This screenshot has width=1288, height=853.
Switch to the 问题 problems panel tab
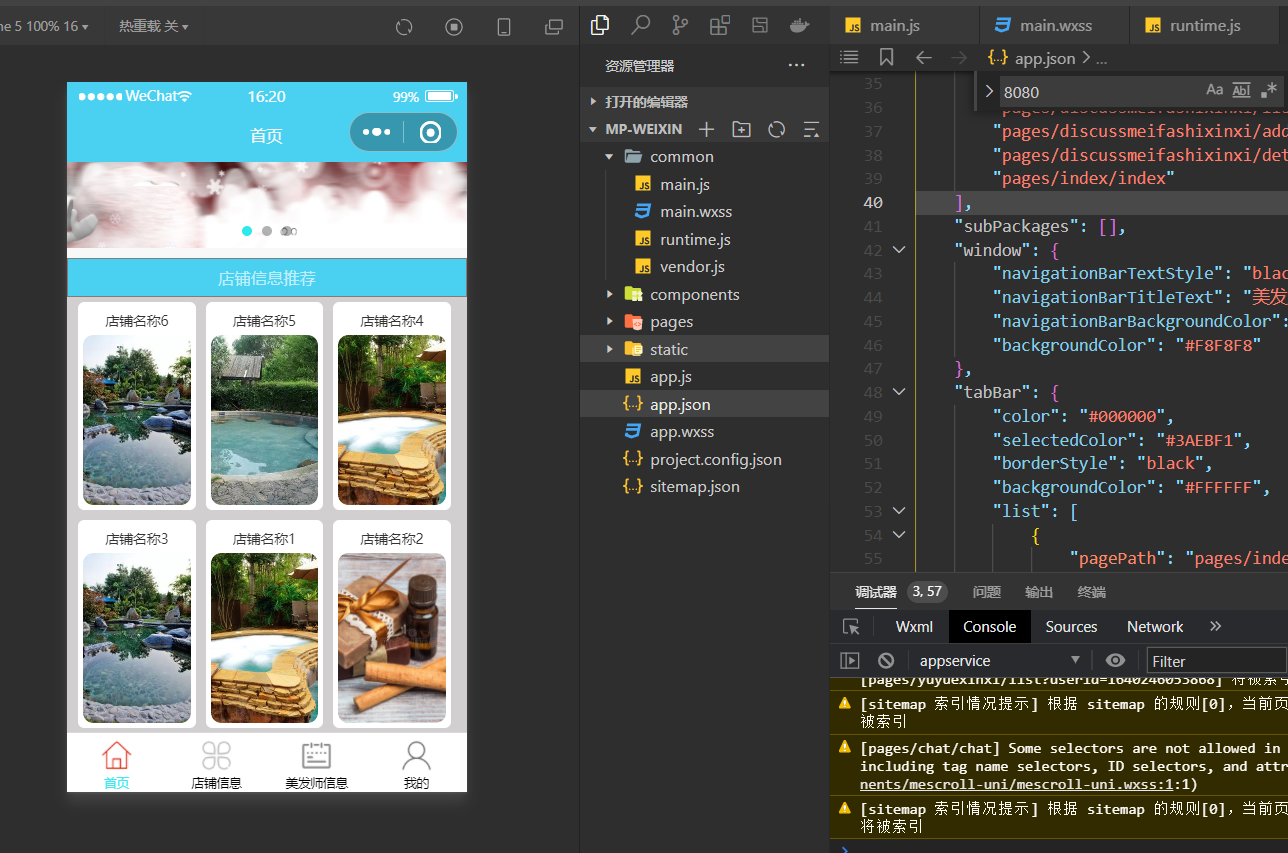[987, 592]
